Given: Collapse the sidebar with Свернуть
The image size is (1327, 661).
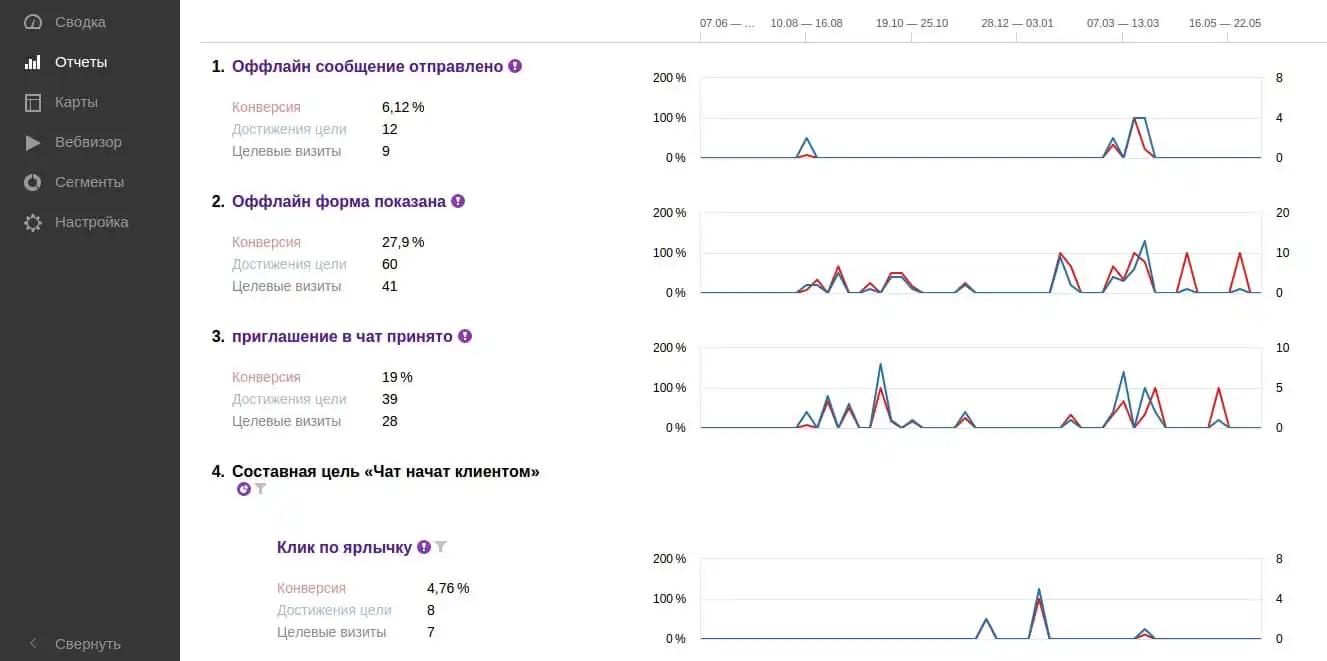Looking at the screenshot, I should click(87, 644).
